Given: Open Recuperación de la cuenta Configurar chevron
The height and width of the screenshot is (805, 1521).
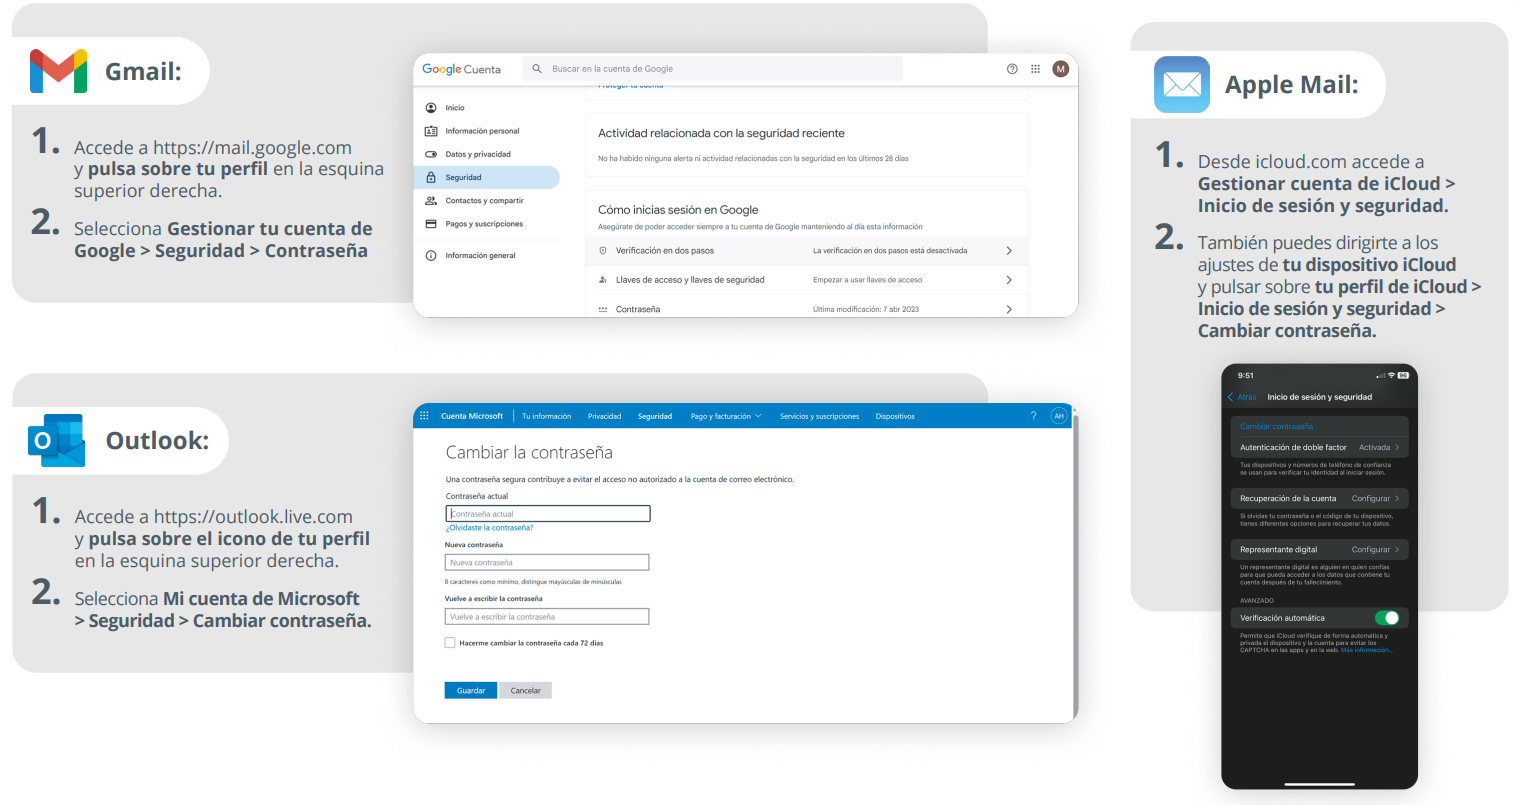Looking at the screenshot, I should tap(1397, 498).
